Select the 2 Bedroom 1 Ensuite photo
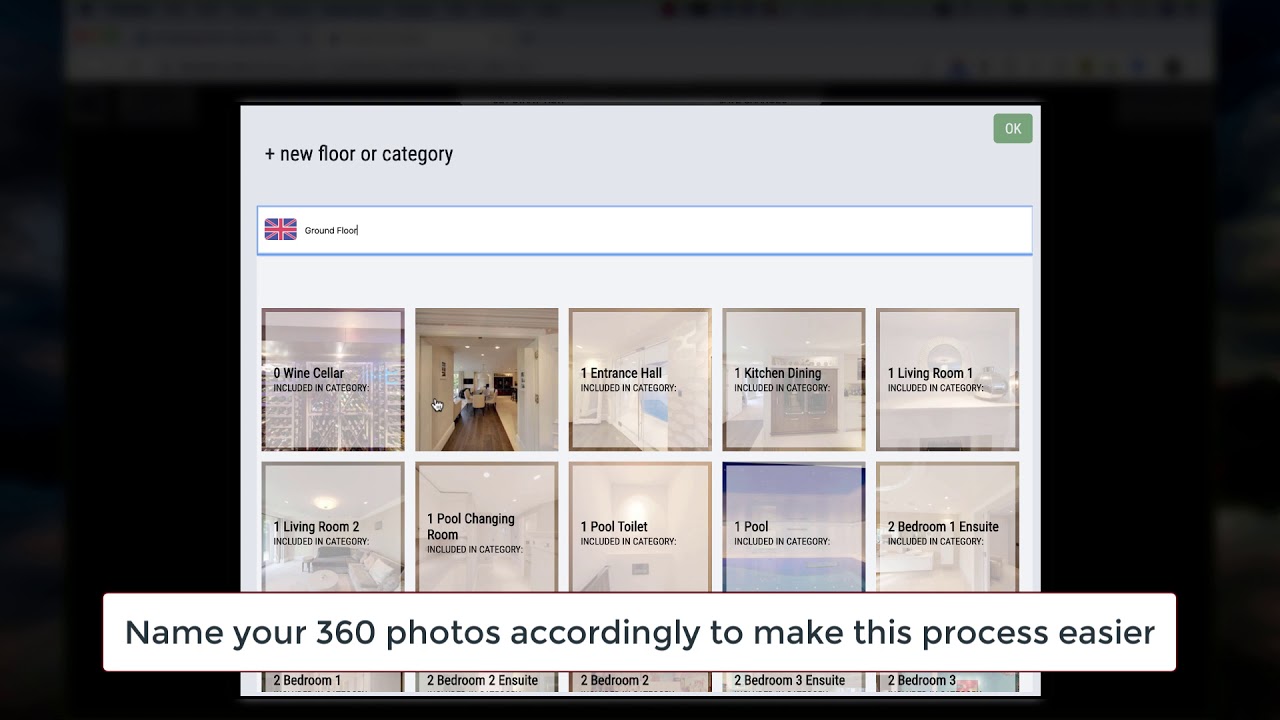 [948, 528]
